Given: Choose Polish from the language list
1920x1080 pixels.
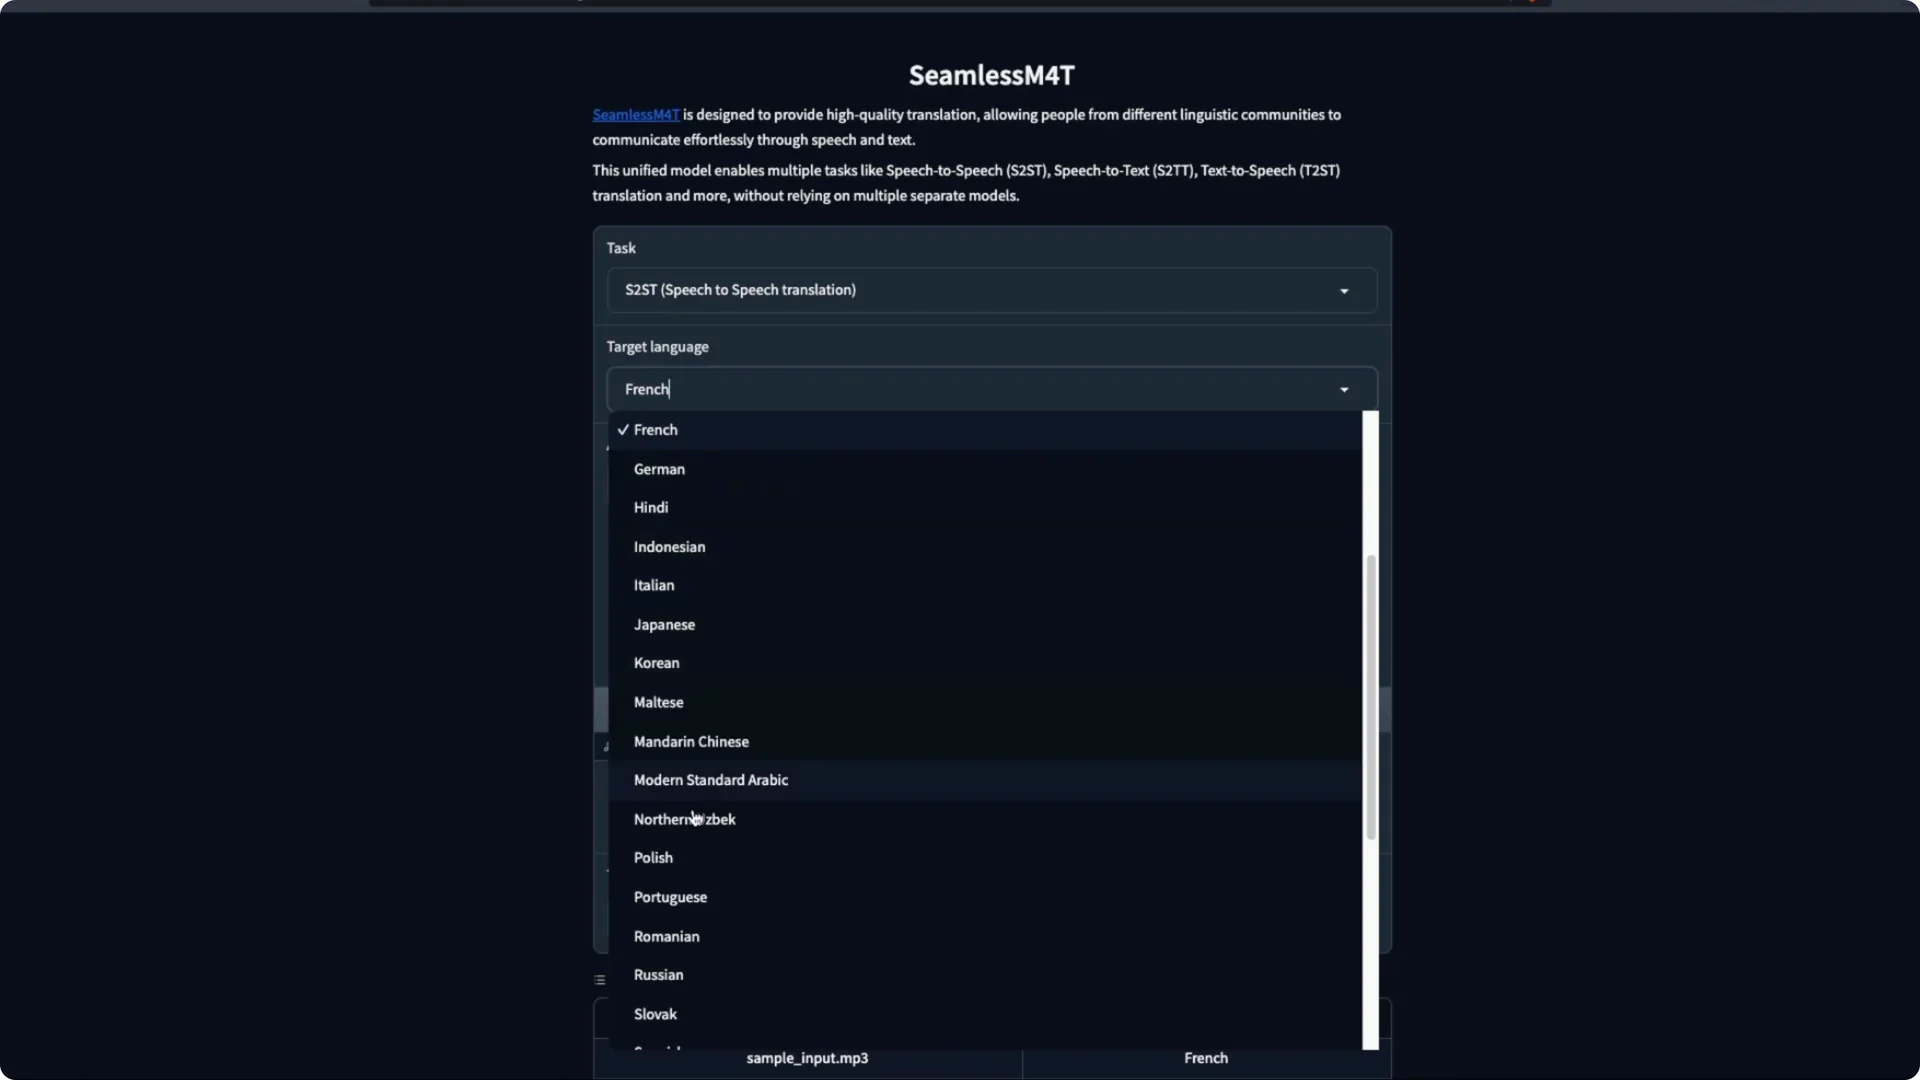Looking at the screenshot, I should click(653, 857).
